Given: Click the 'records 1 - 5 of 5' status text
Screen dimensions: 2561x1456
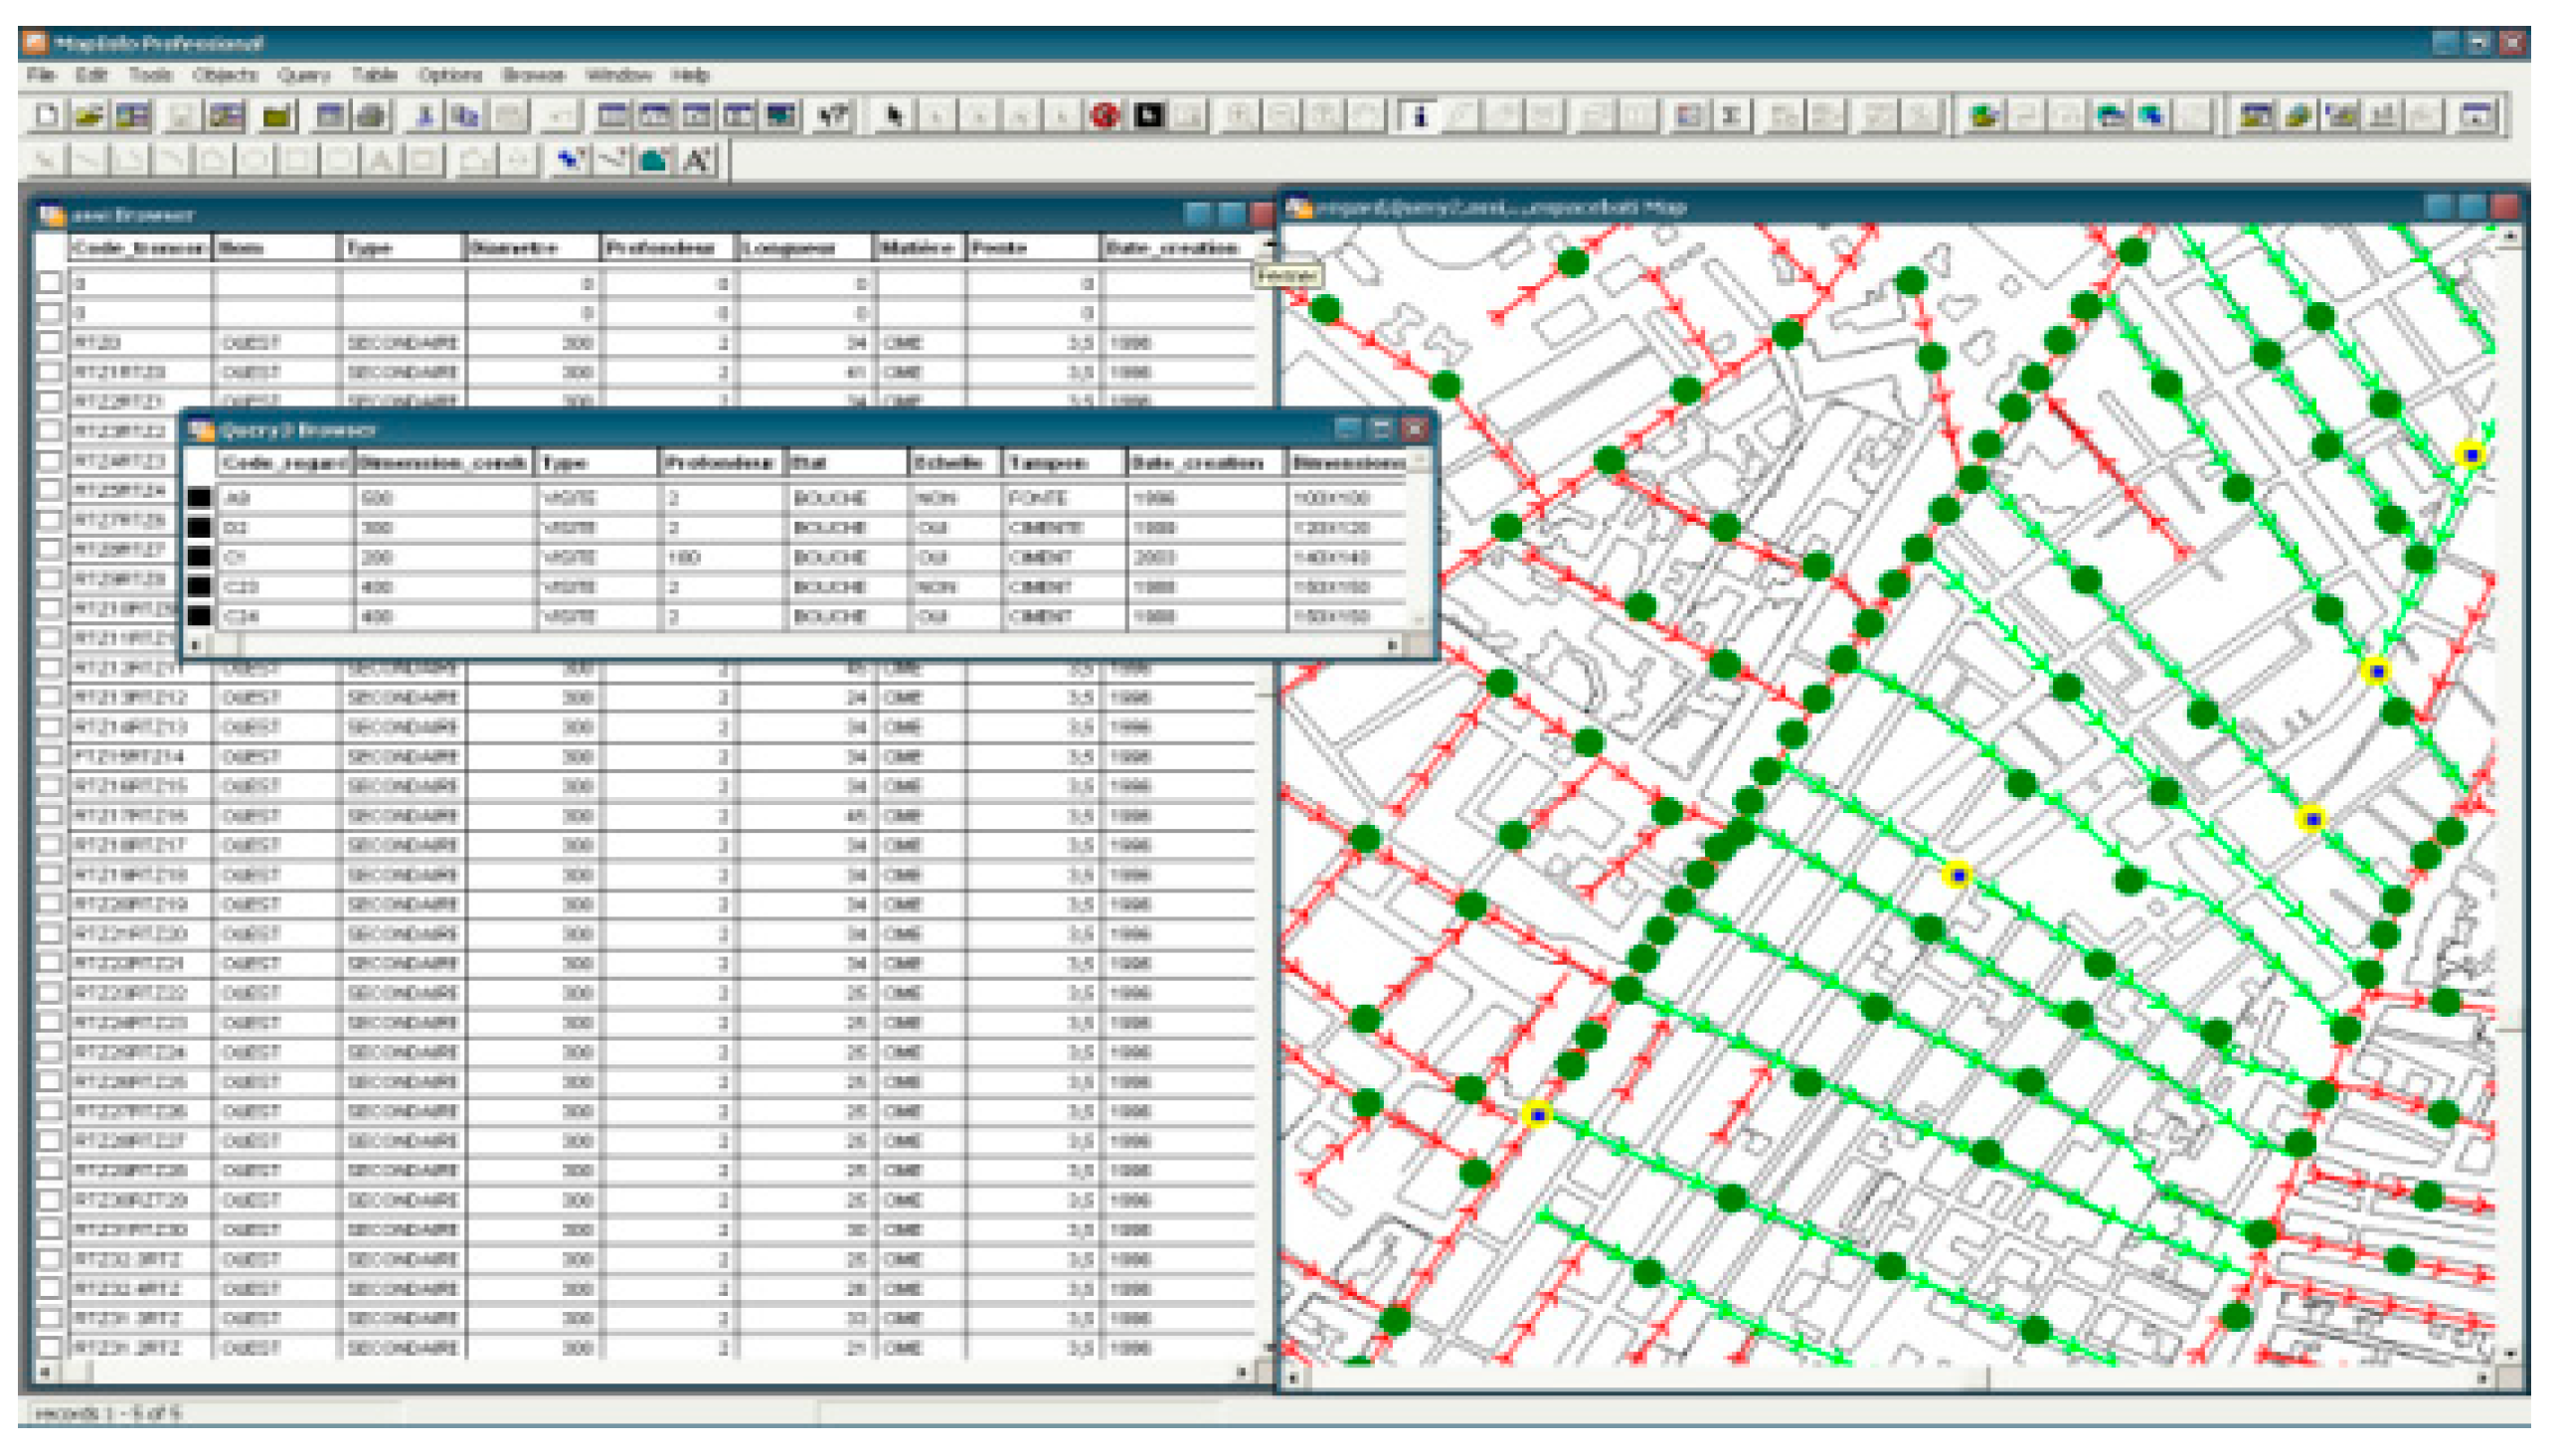Looking at the screenshot, I should 107,1414.
